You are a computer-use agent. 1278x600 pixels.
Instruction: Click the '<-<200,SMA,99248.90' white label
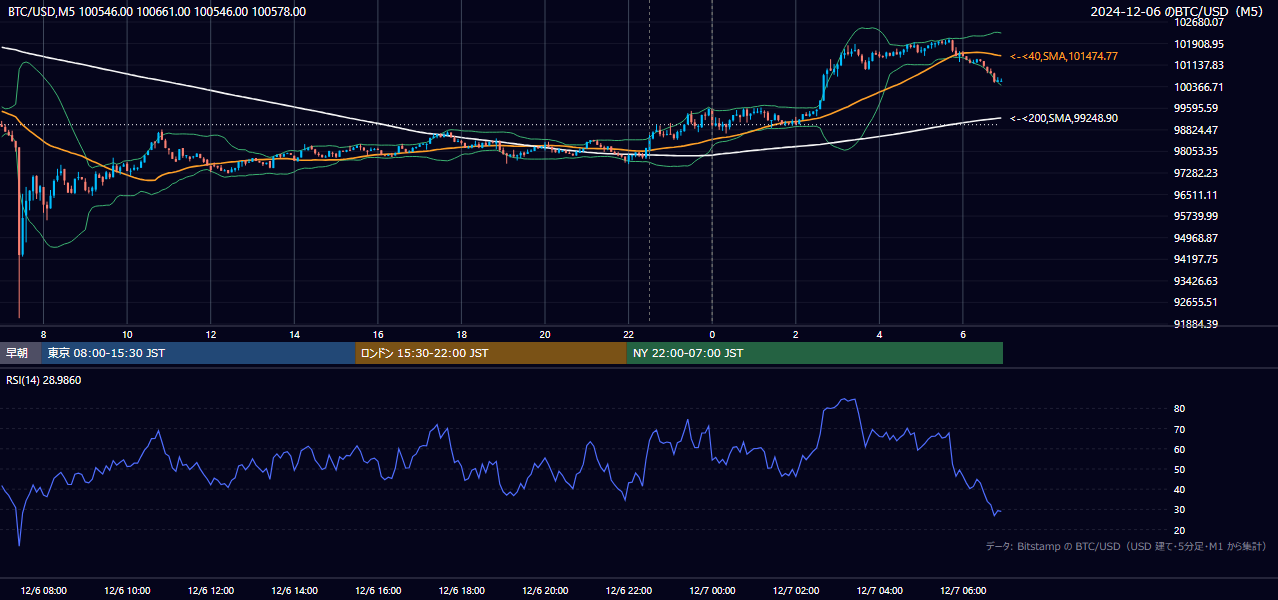point(1064,118)
